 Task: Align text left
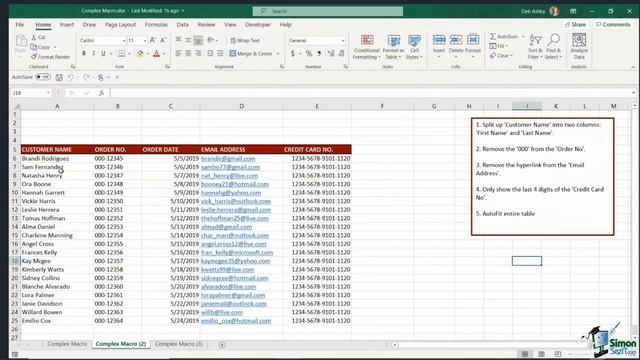(178, 53)
